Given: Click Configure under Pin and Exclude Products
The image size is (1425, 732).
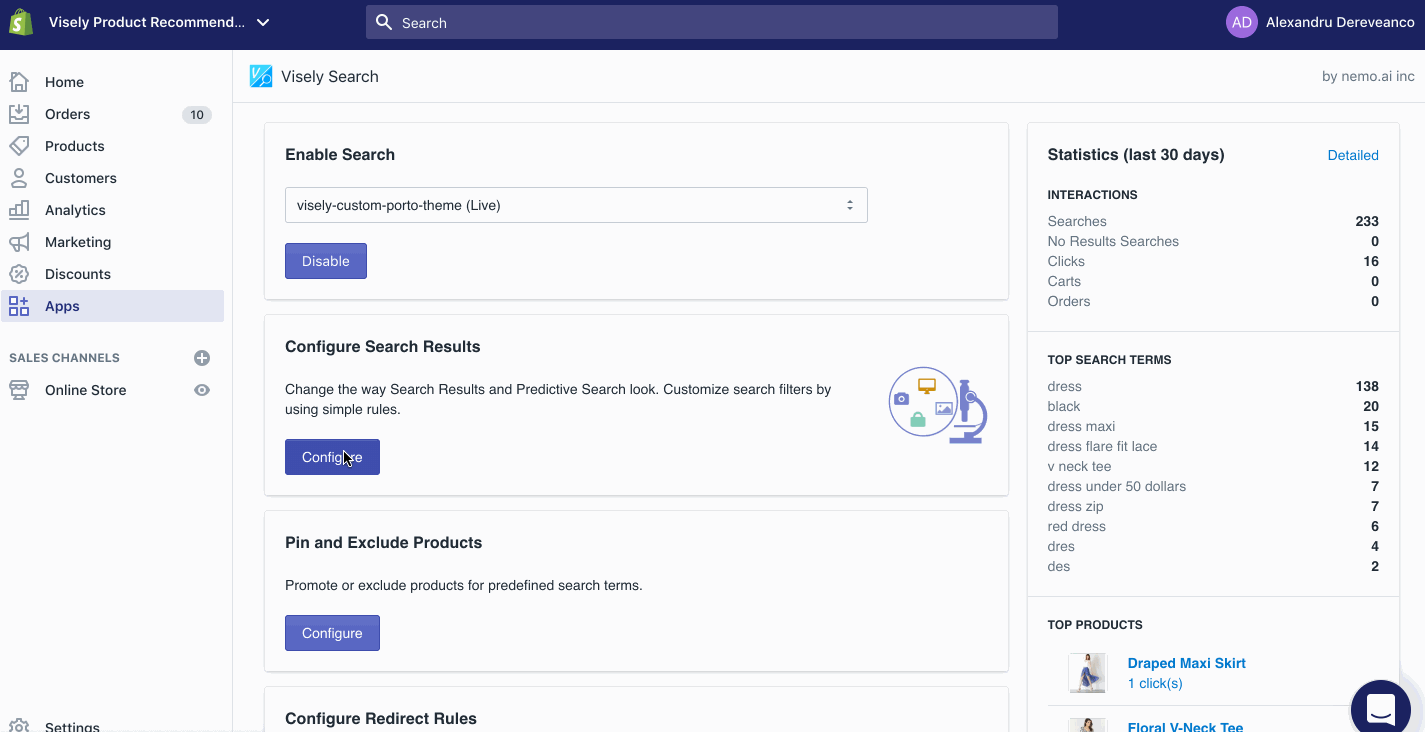Looking at the screenshot, I should click(x=332, y=633).
